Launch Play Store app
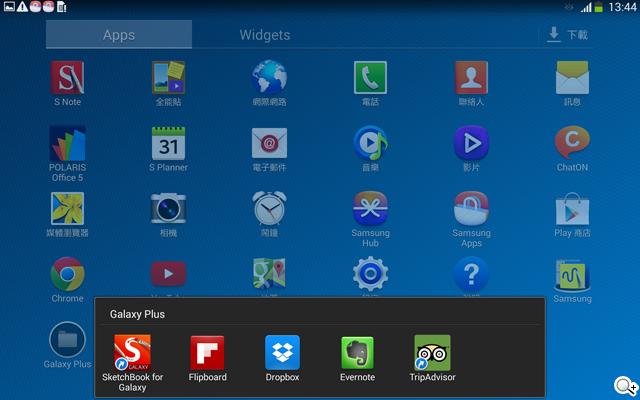The height and width of the screenshot is (400, 640). tap(572, 209)
